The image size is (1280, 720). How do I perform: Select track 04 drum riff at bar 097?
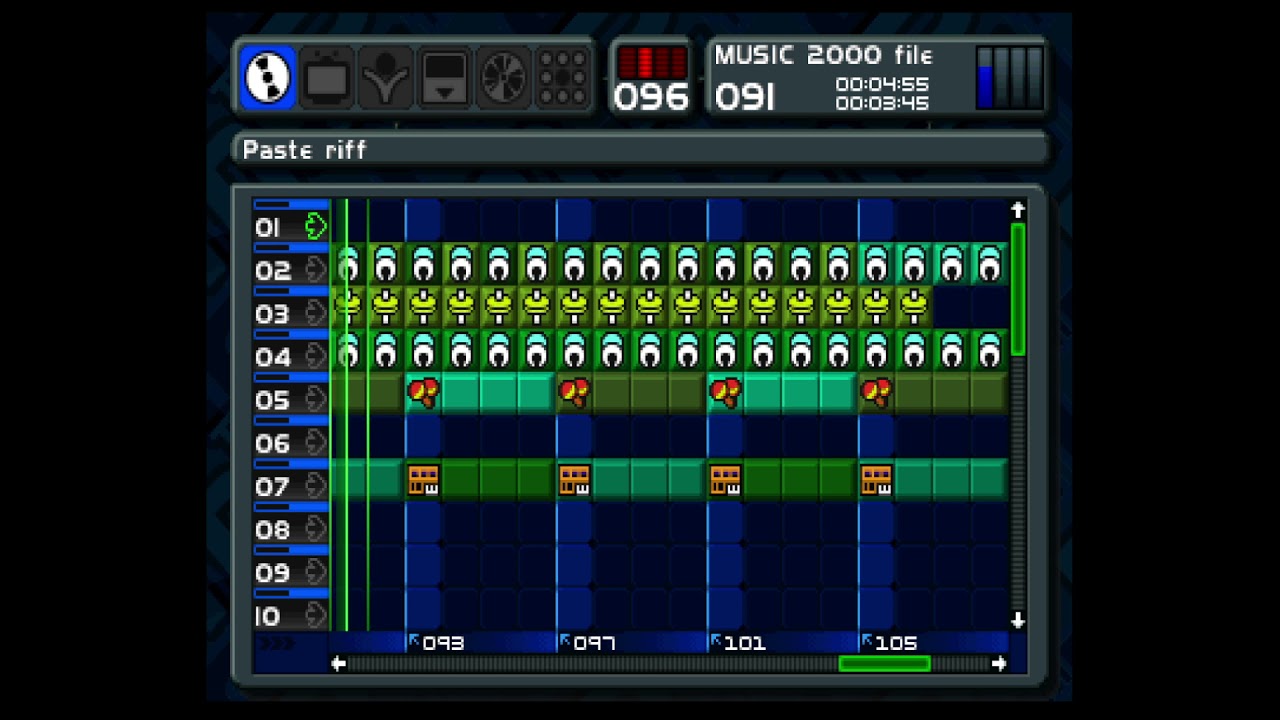(x=574, y=350)
